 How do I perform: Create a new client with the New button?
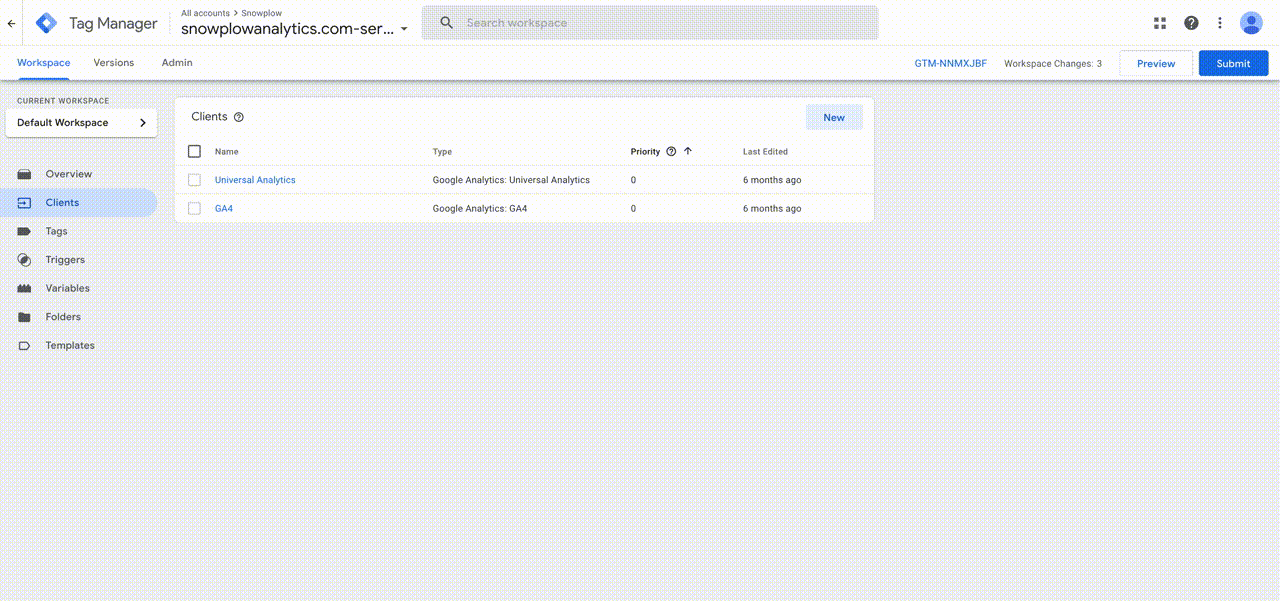pos(834,117)
